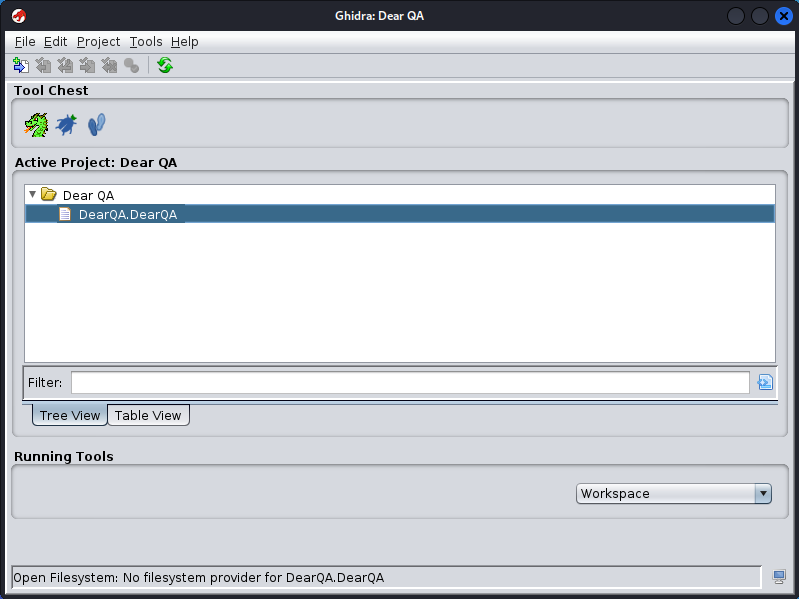Open the Tools menu
Viewport: 799px width, 599px height.
click(146, 42)
